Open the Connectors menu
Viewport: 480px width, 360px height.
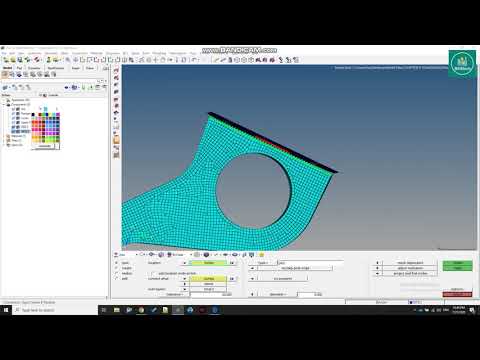coord(80,53)
